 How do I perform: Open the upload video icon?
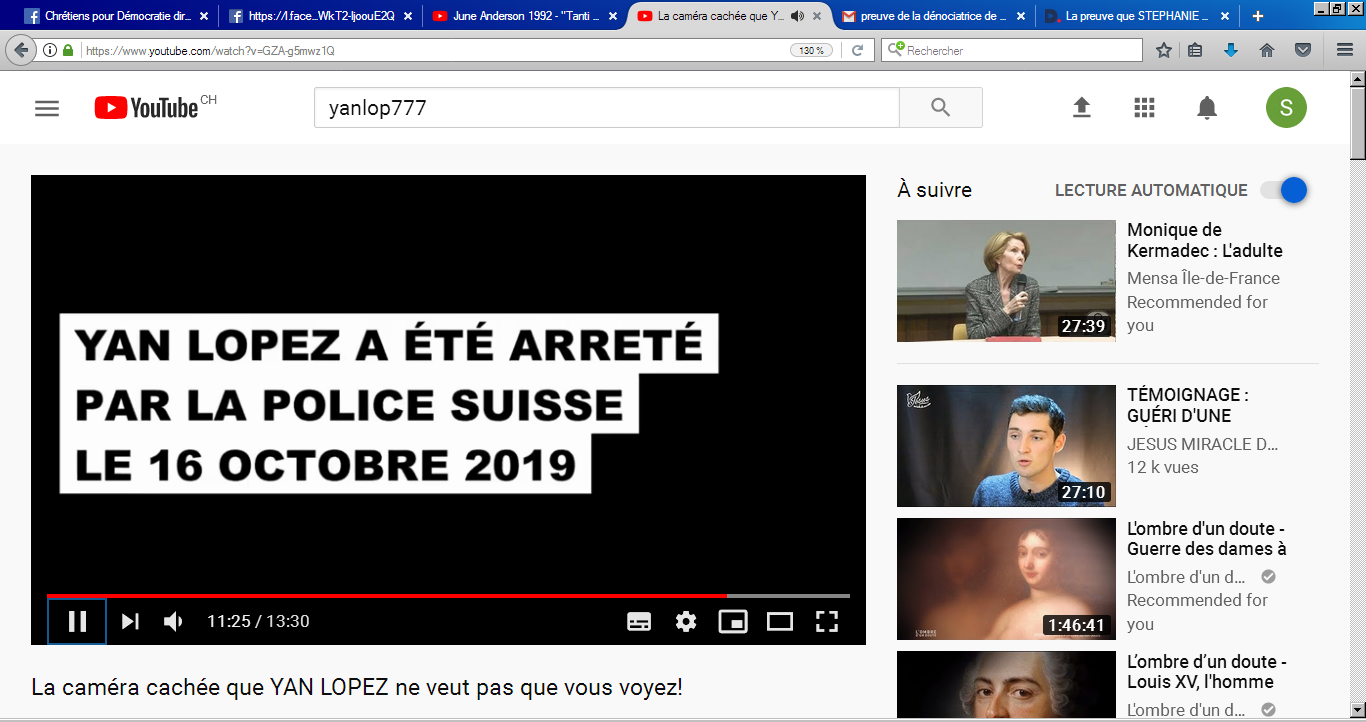(1081, 108)
